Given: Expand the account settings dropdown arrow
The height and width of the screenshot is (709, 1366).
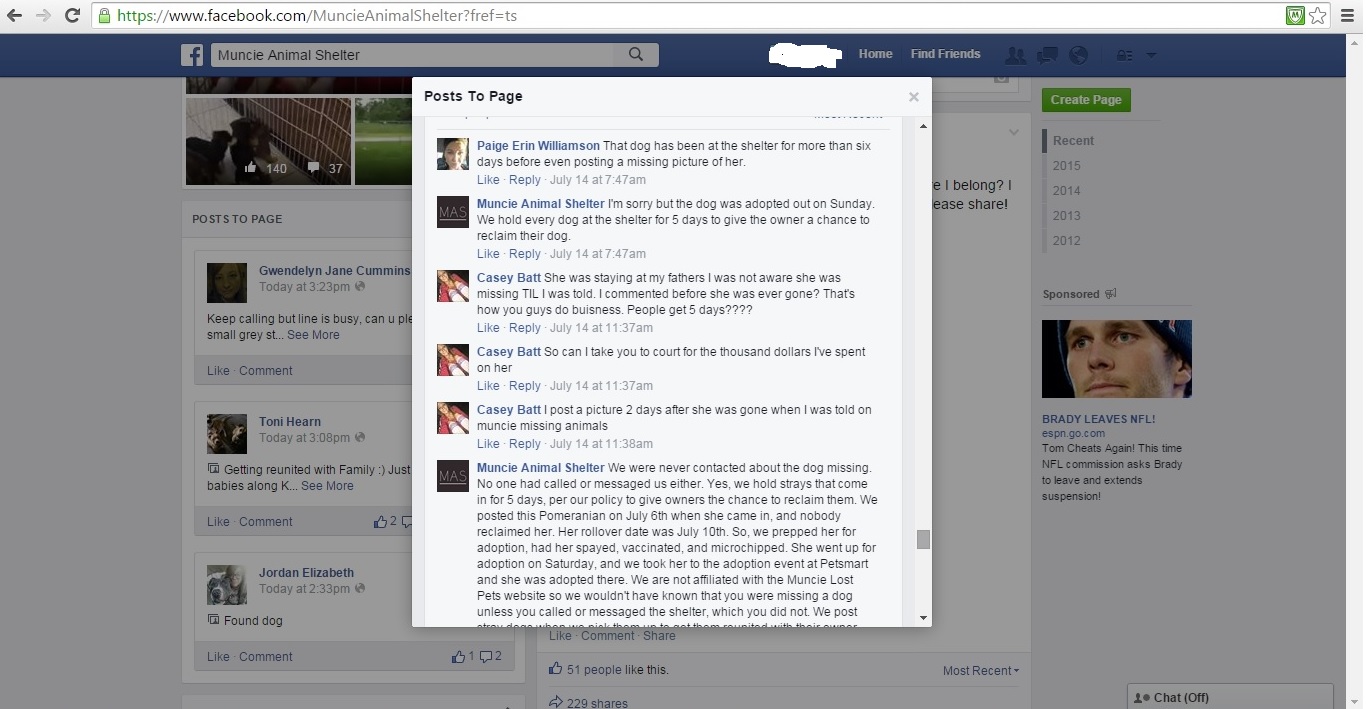Looking at the screenshot, I should [x=1151, y=55].
